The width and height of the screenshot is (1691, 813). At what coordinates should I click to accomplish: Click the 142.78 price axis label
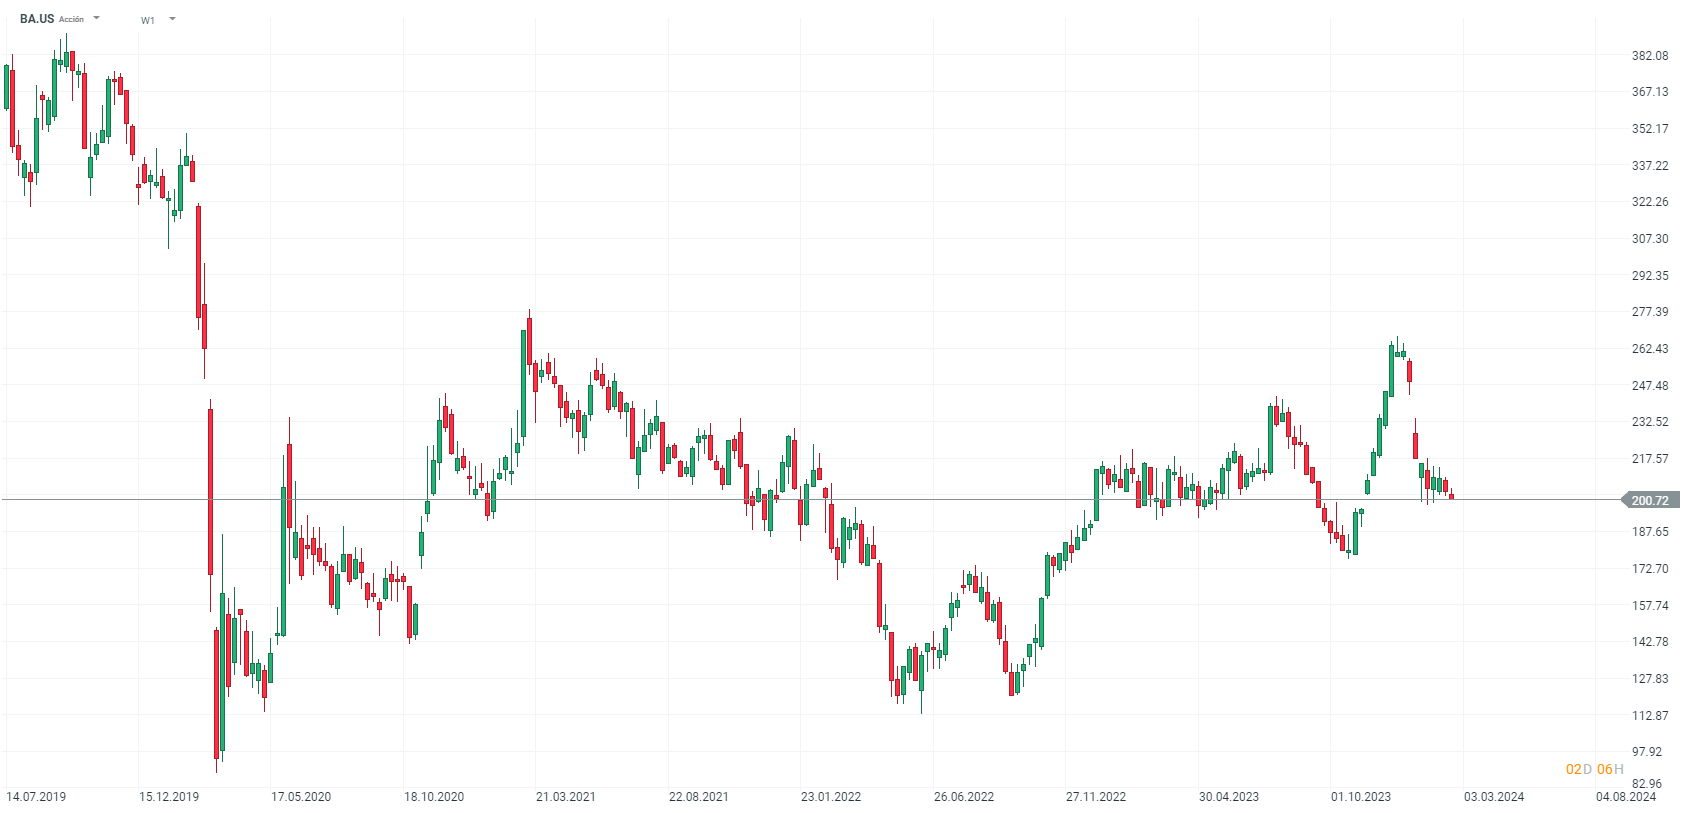[x=1650, y=642]
